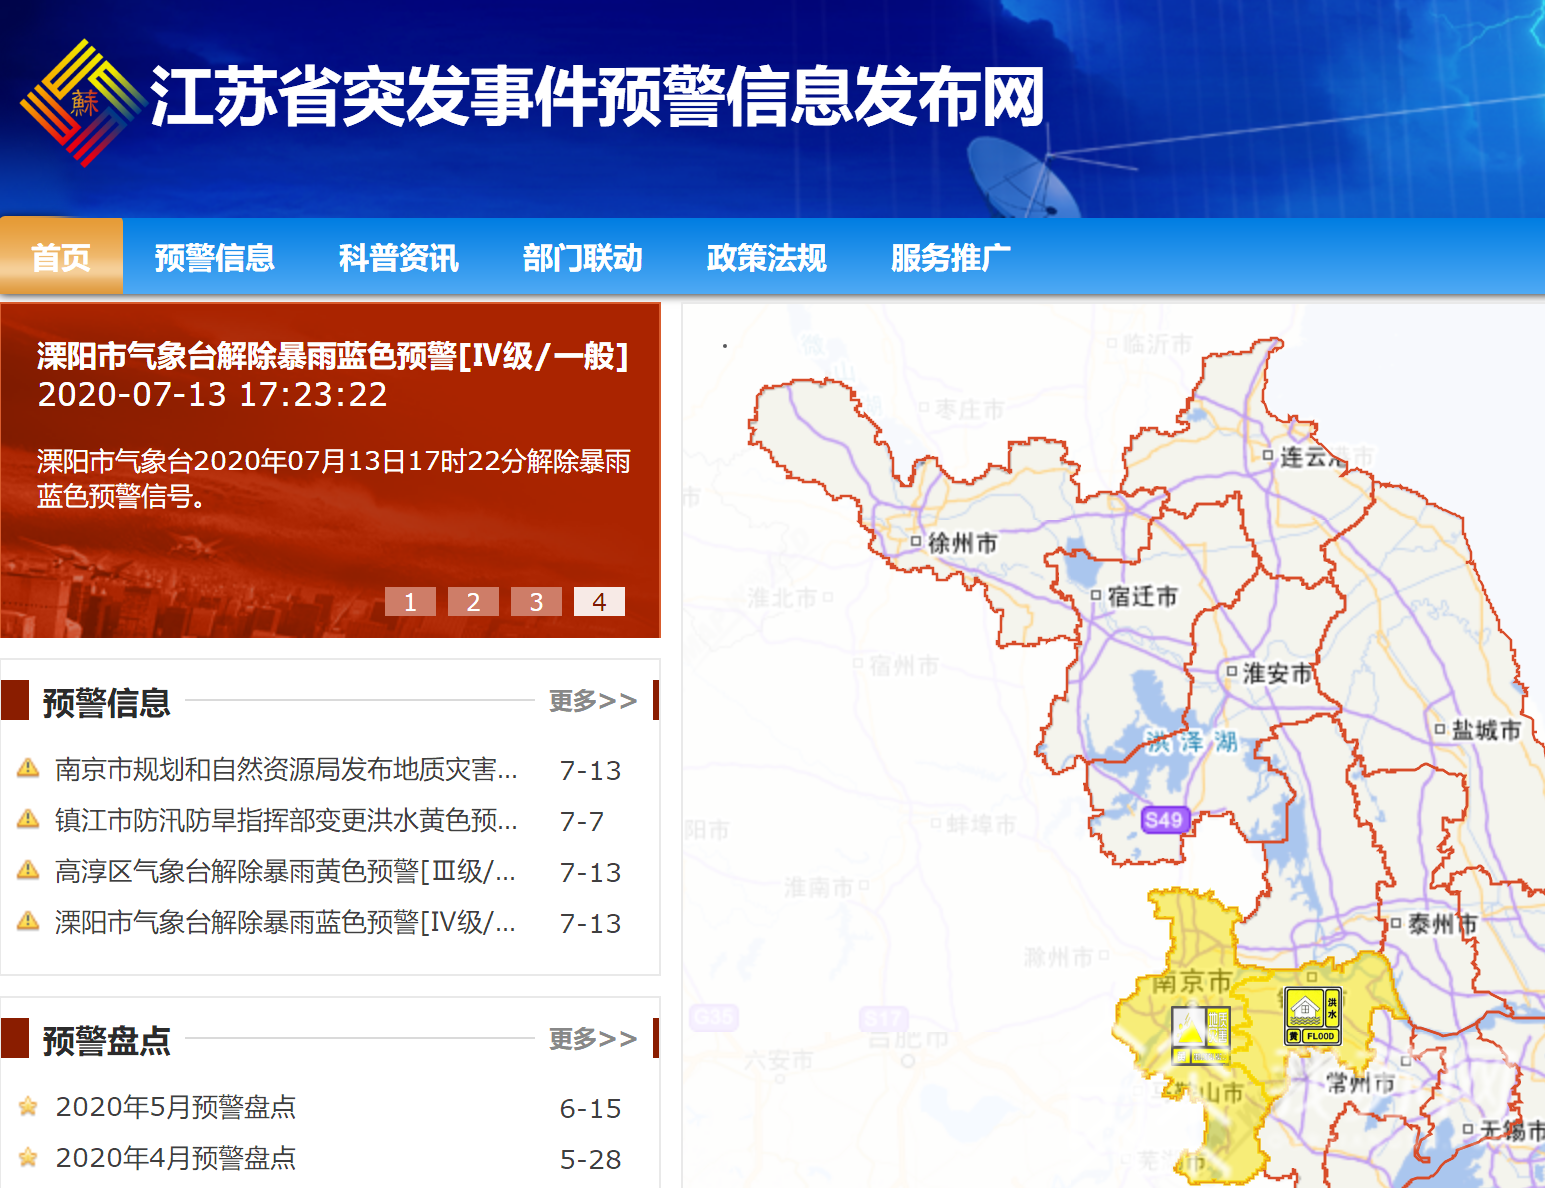The image size is (1545, 1188).
Task: Click the site logo with 蘇 character
Action: click(x=82, y=102)
